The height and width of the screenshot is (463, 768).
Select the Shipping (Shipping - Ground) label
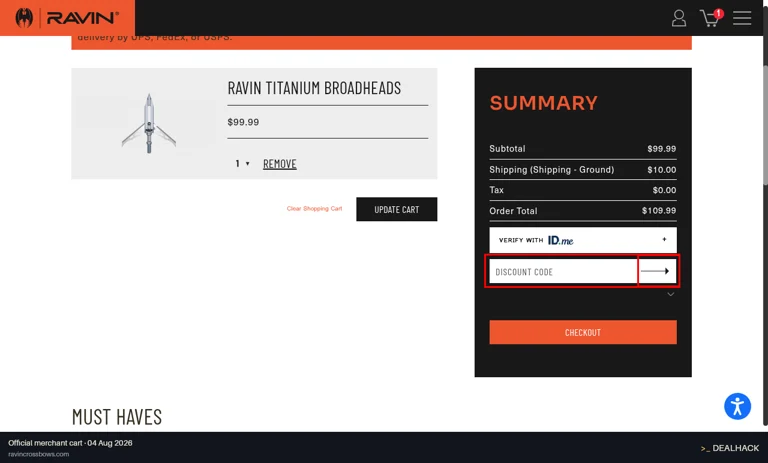pyautogui.click(x=552, y=170)
